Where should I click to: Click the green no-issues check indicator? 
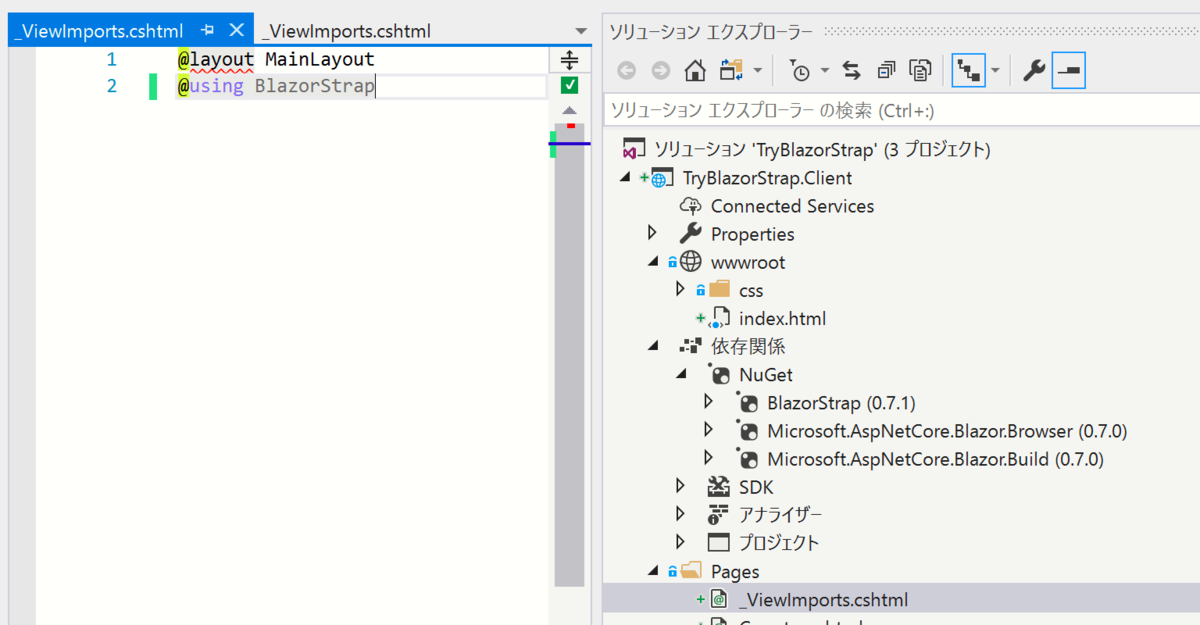570,86
